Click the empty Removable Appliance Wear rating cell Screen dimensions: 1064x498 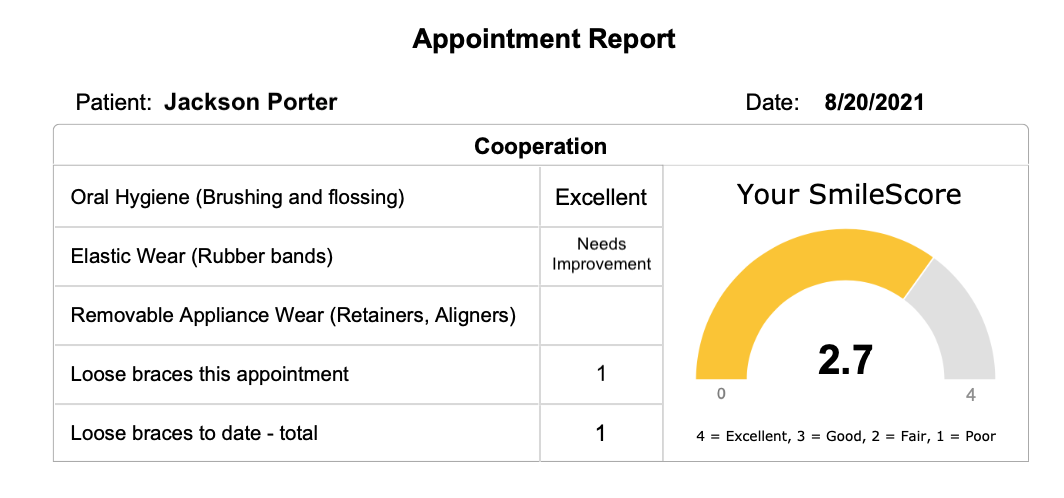tap(601, 315)
